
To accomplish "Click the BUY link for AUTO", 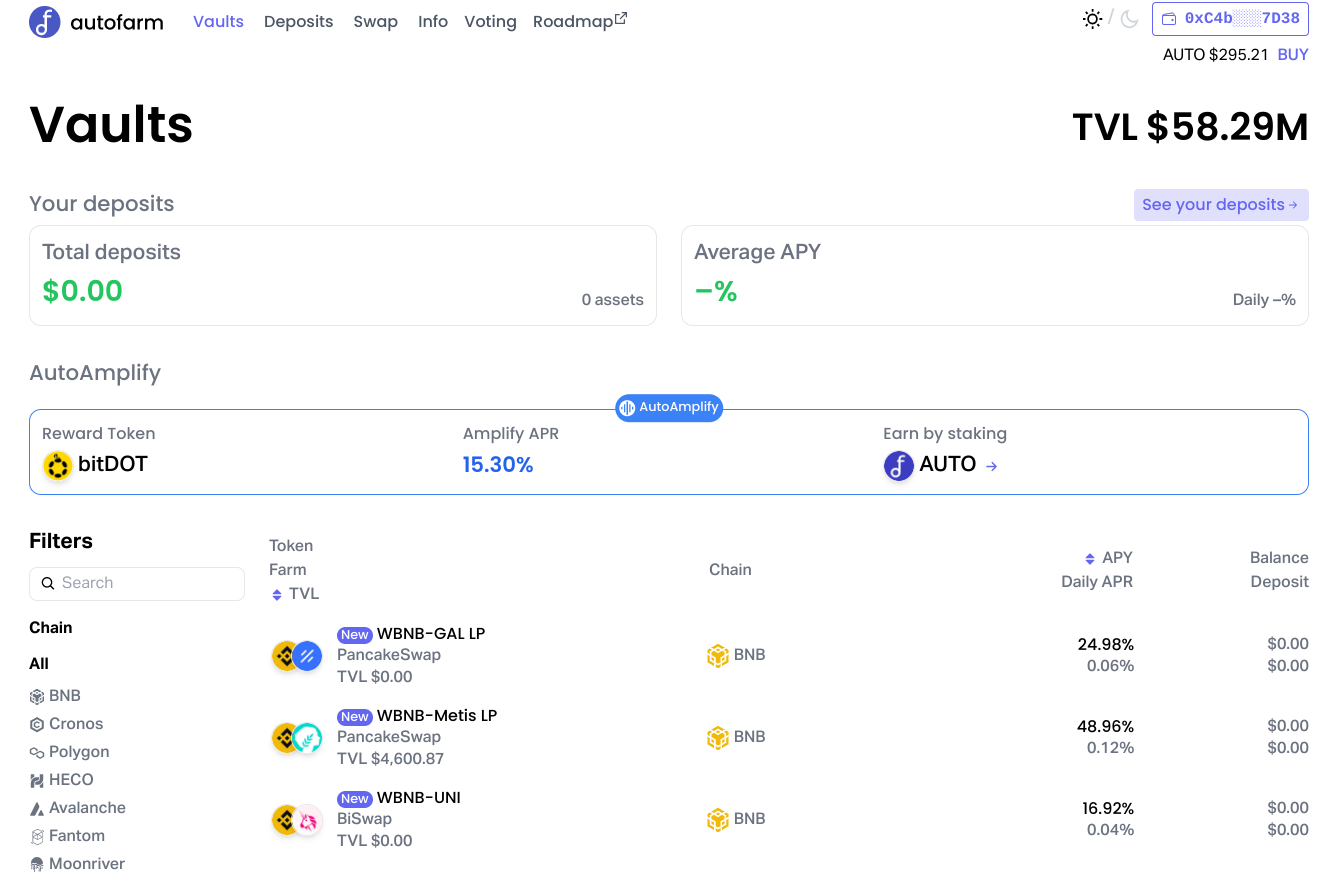I will click(x=1293, y=55).
